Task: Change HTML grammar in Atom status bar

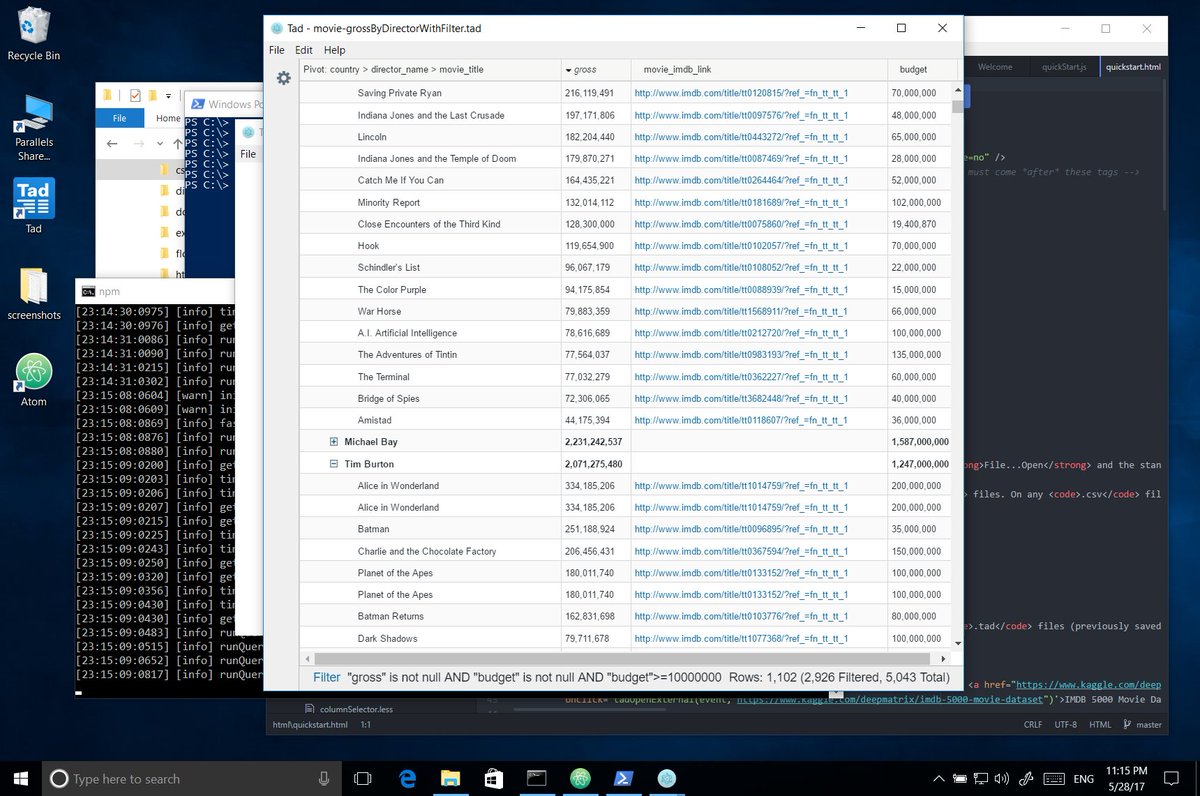Action: tap(1100, 725)
